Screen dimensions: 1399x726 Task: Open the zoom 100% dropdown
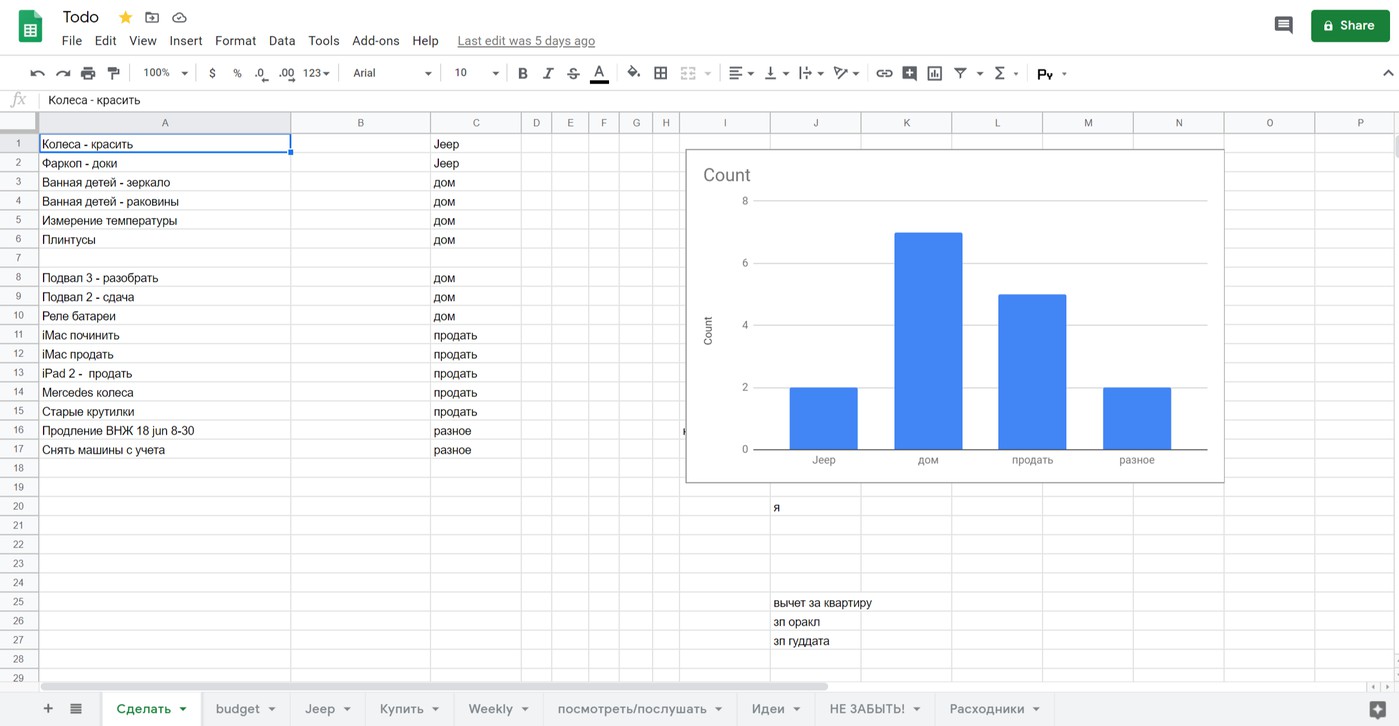coord(165,73)
